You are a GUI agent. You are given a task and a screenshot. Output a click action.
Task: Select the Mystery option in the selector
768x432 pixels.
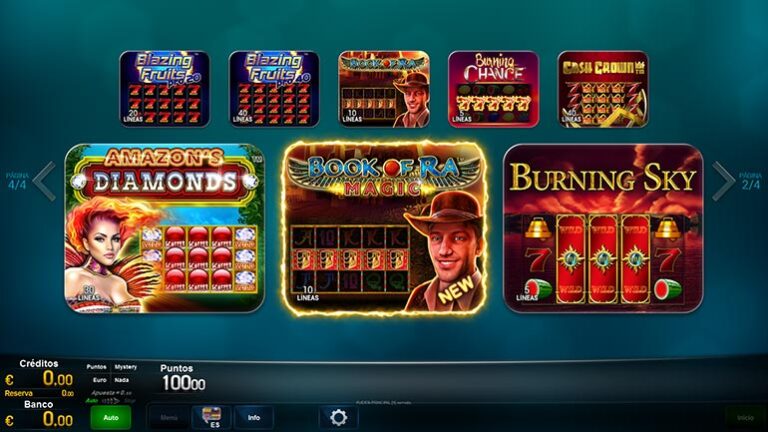[x=126, y=367]
